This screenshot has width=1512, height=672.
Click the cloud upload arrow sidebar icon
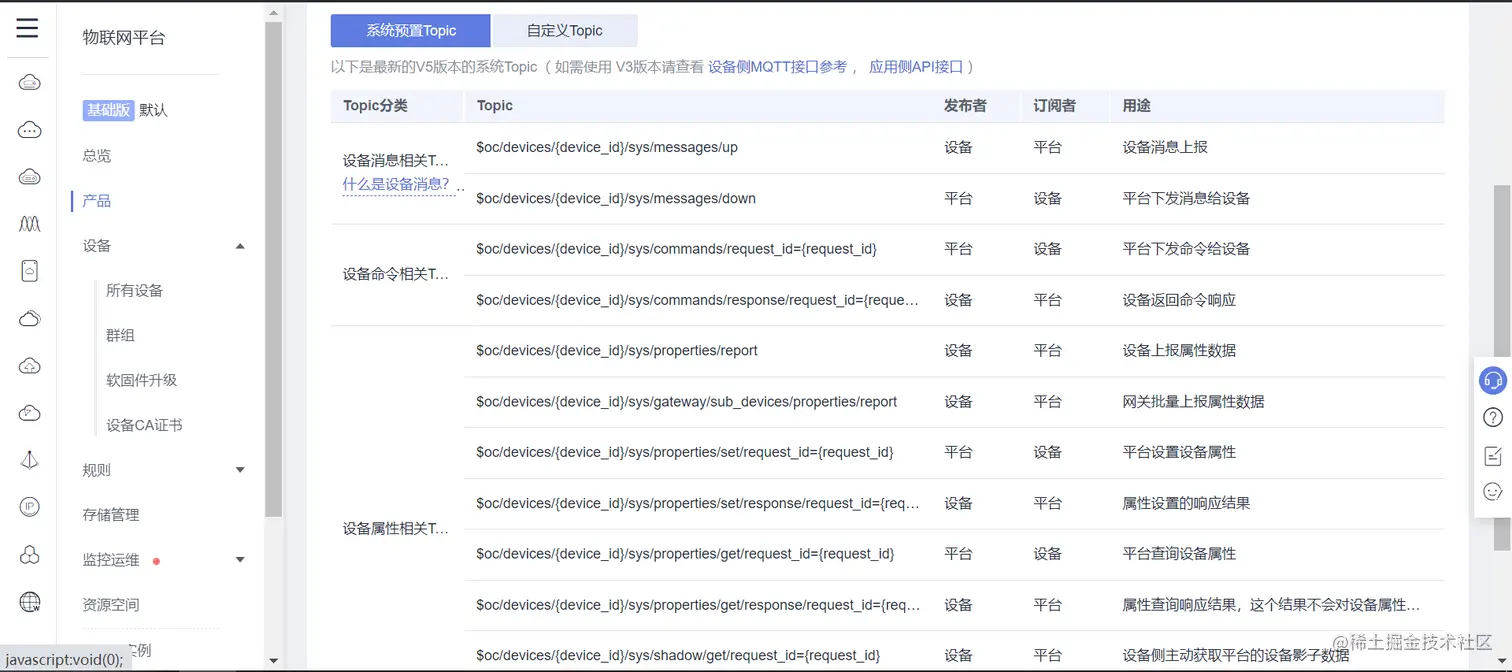(x=30, y=366)
